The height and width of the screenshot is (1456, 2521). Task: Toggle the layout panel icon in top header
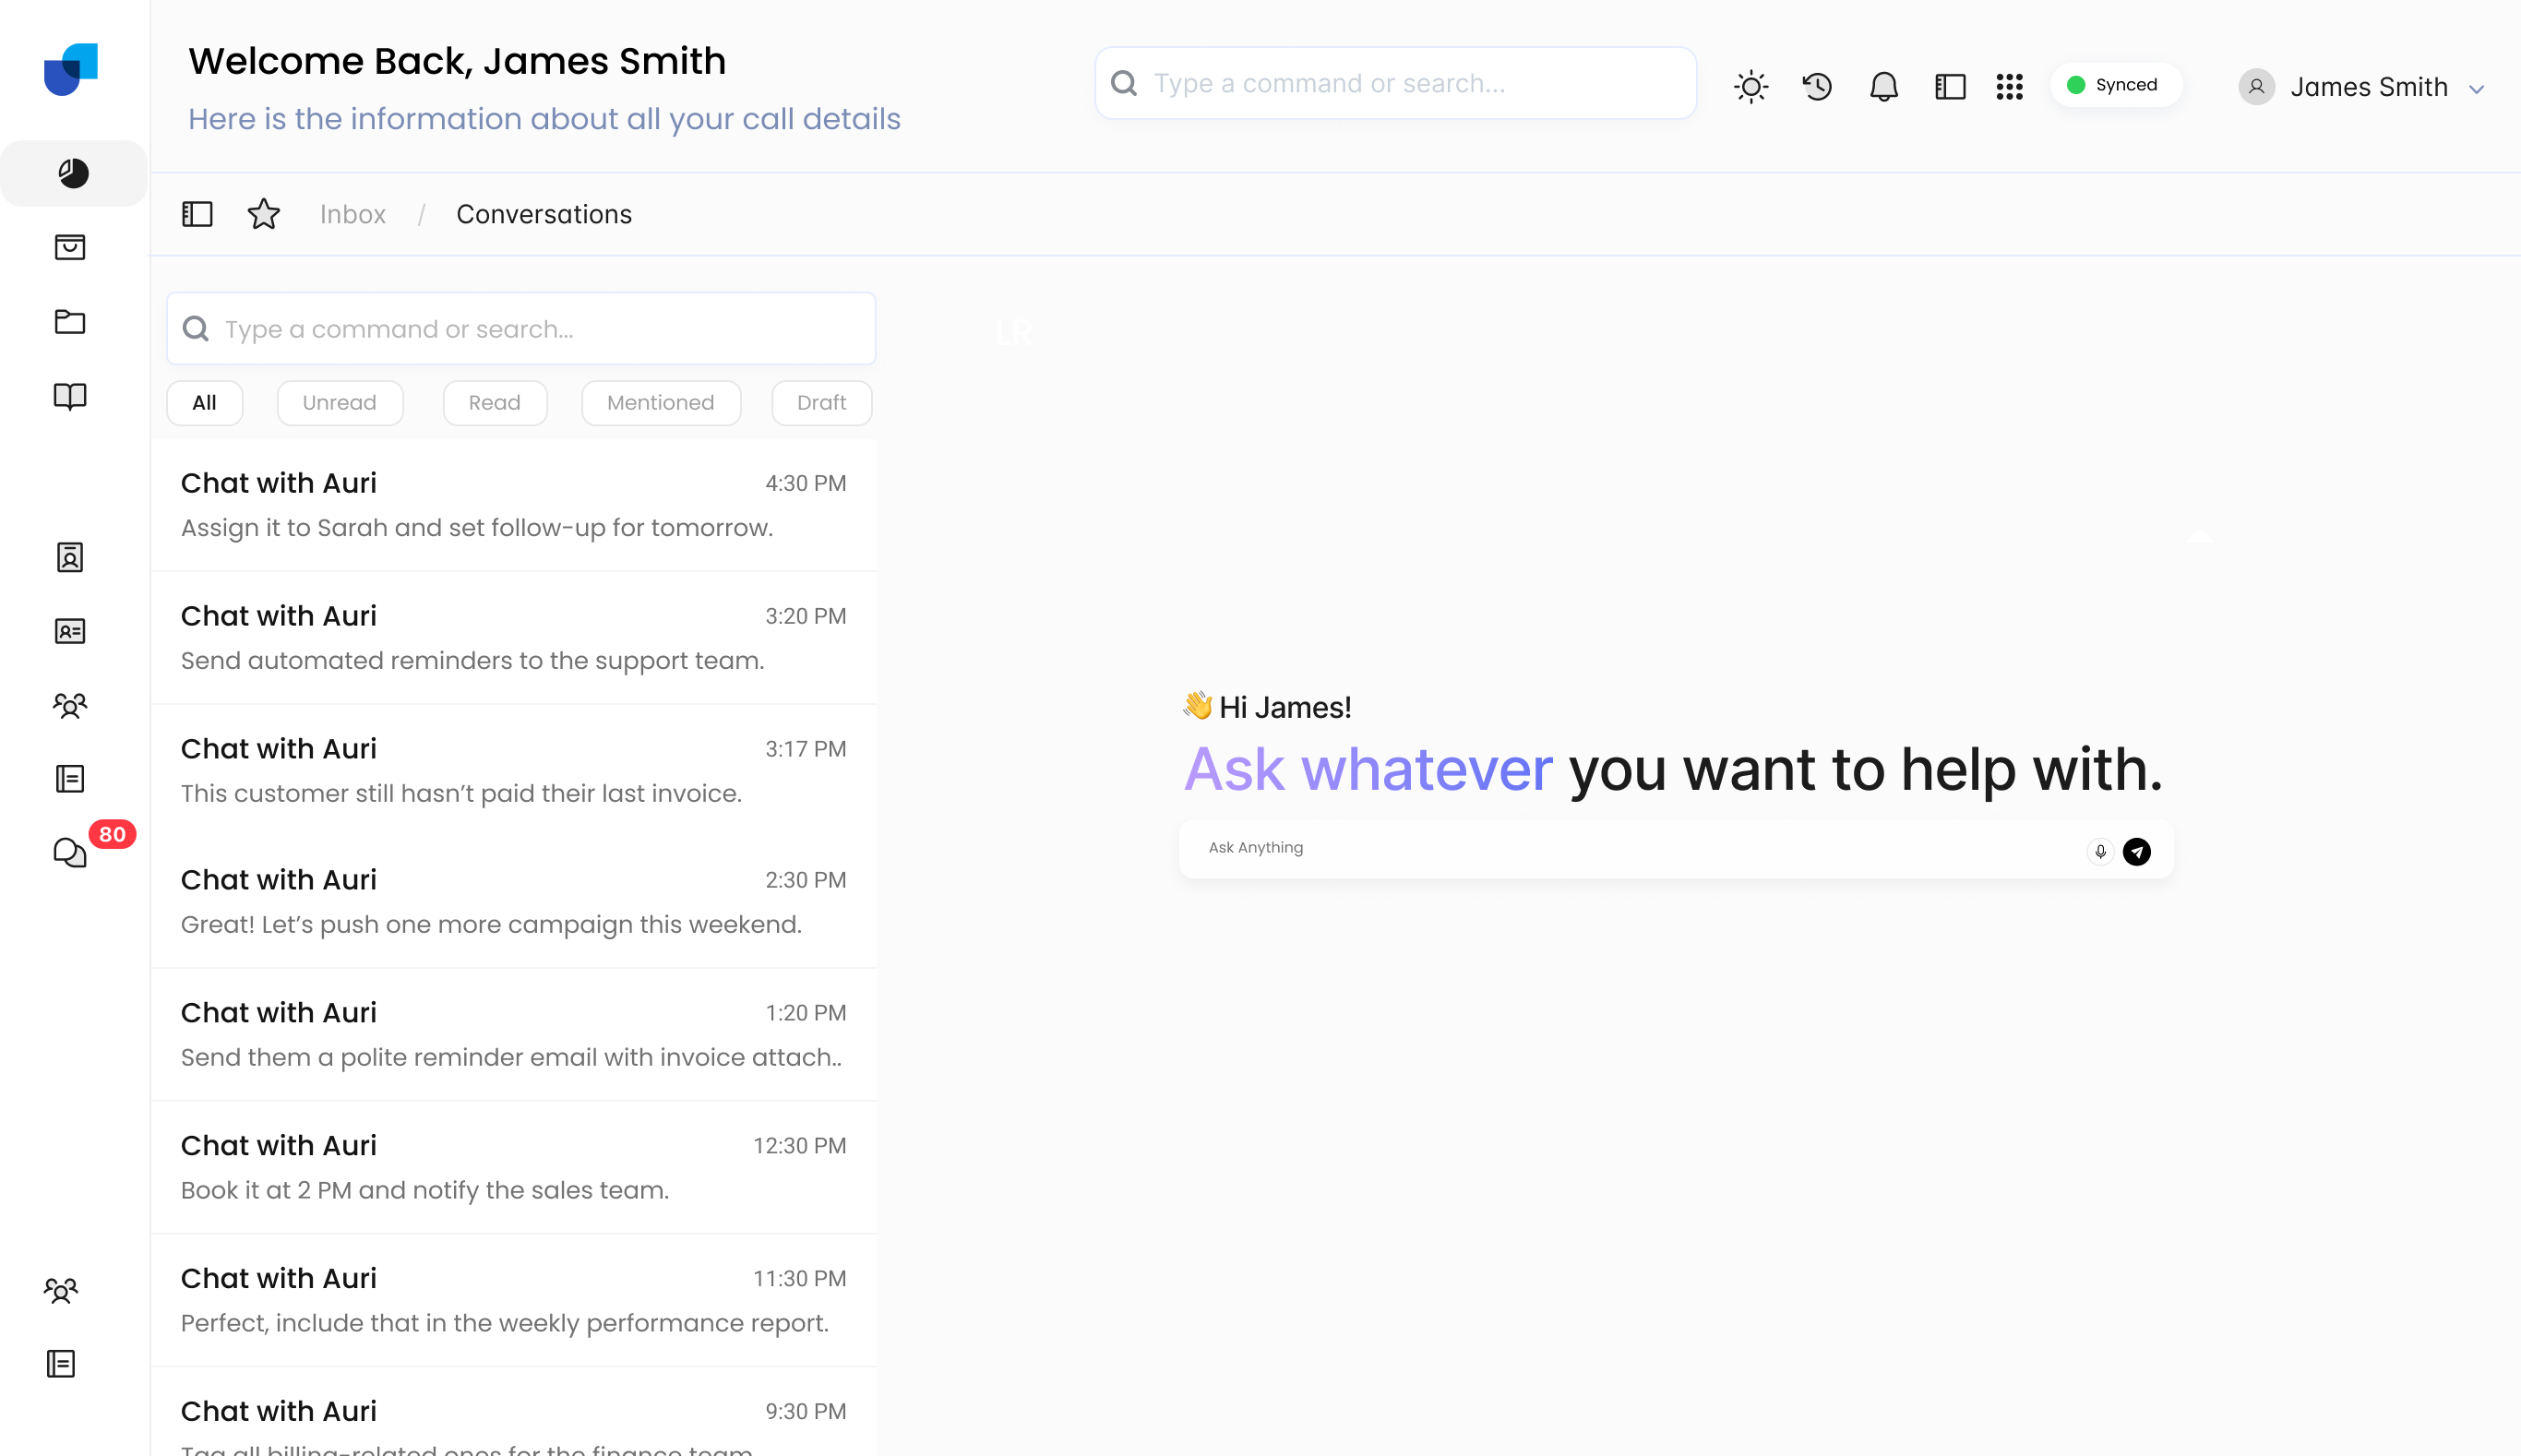1949,86
